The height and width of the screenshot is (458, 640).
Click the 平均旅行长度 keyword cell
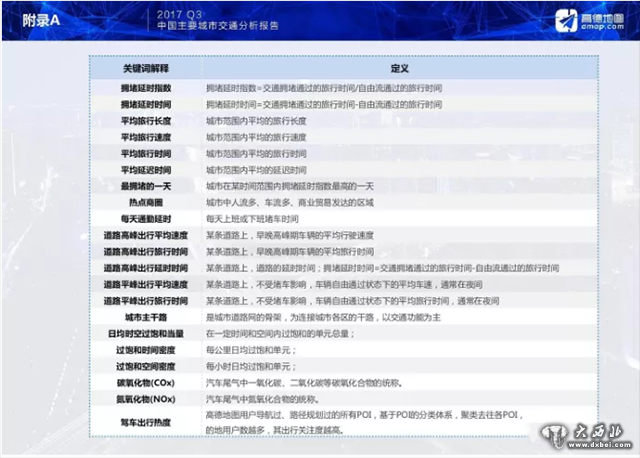click(x=146, y=120)
